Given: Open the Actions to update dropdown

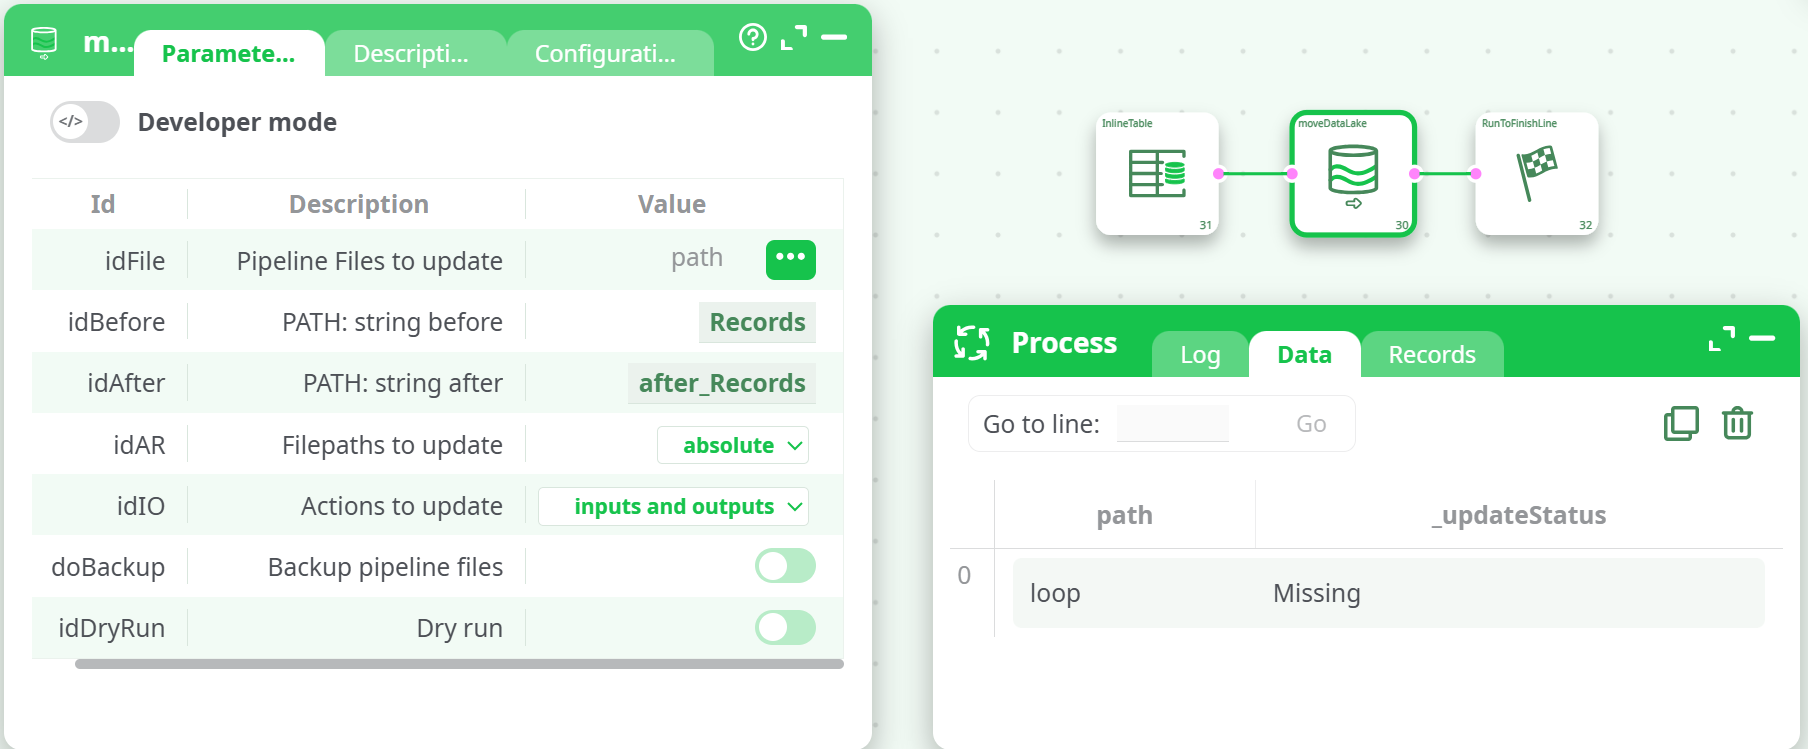Looking at the screenshot, I should [673, 506].
